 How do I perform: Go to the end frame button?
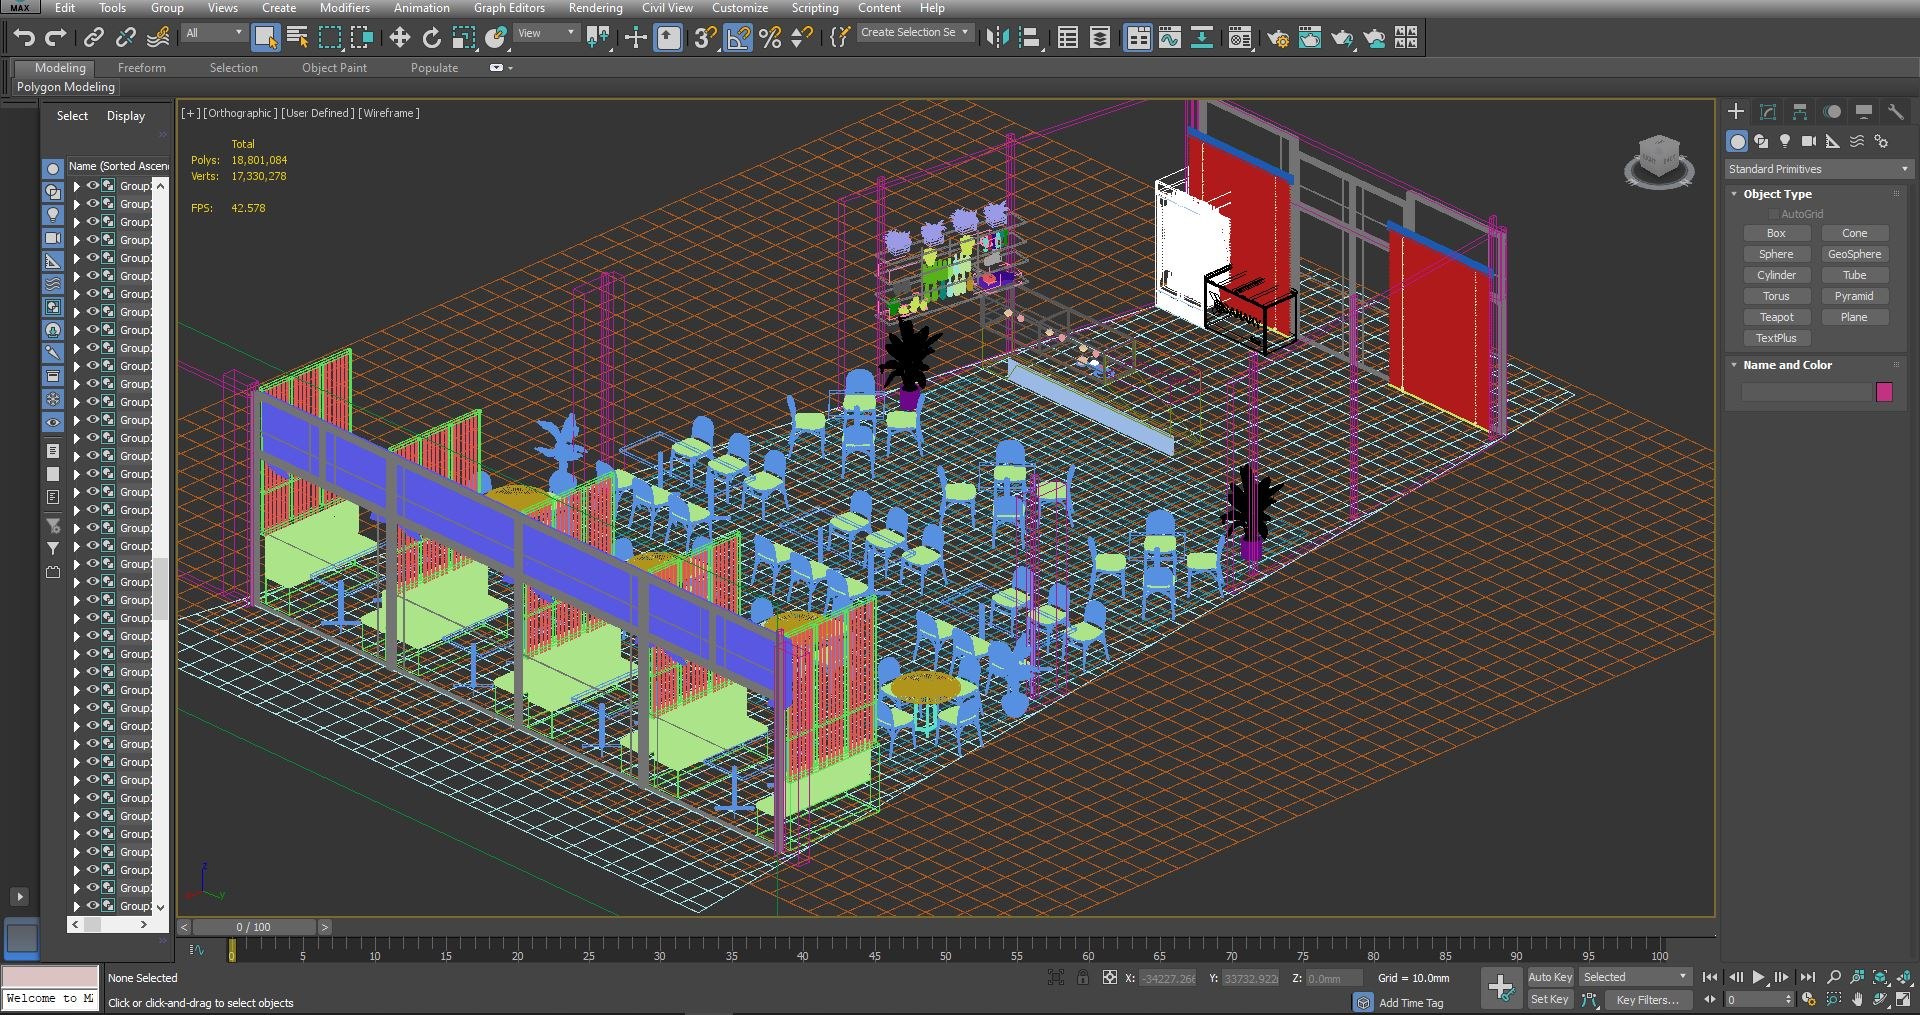pyautogui.click(x=1807, y=977)
